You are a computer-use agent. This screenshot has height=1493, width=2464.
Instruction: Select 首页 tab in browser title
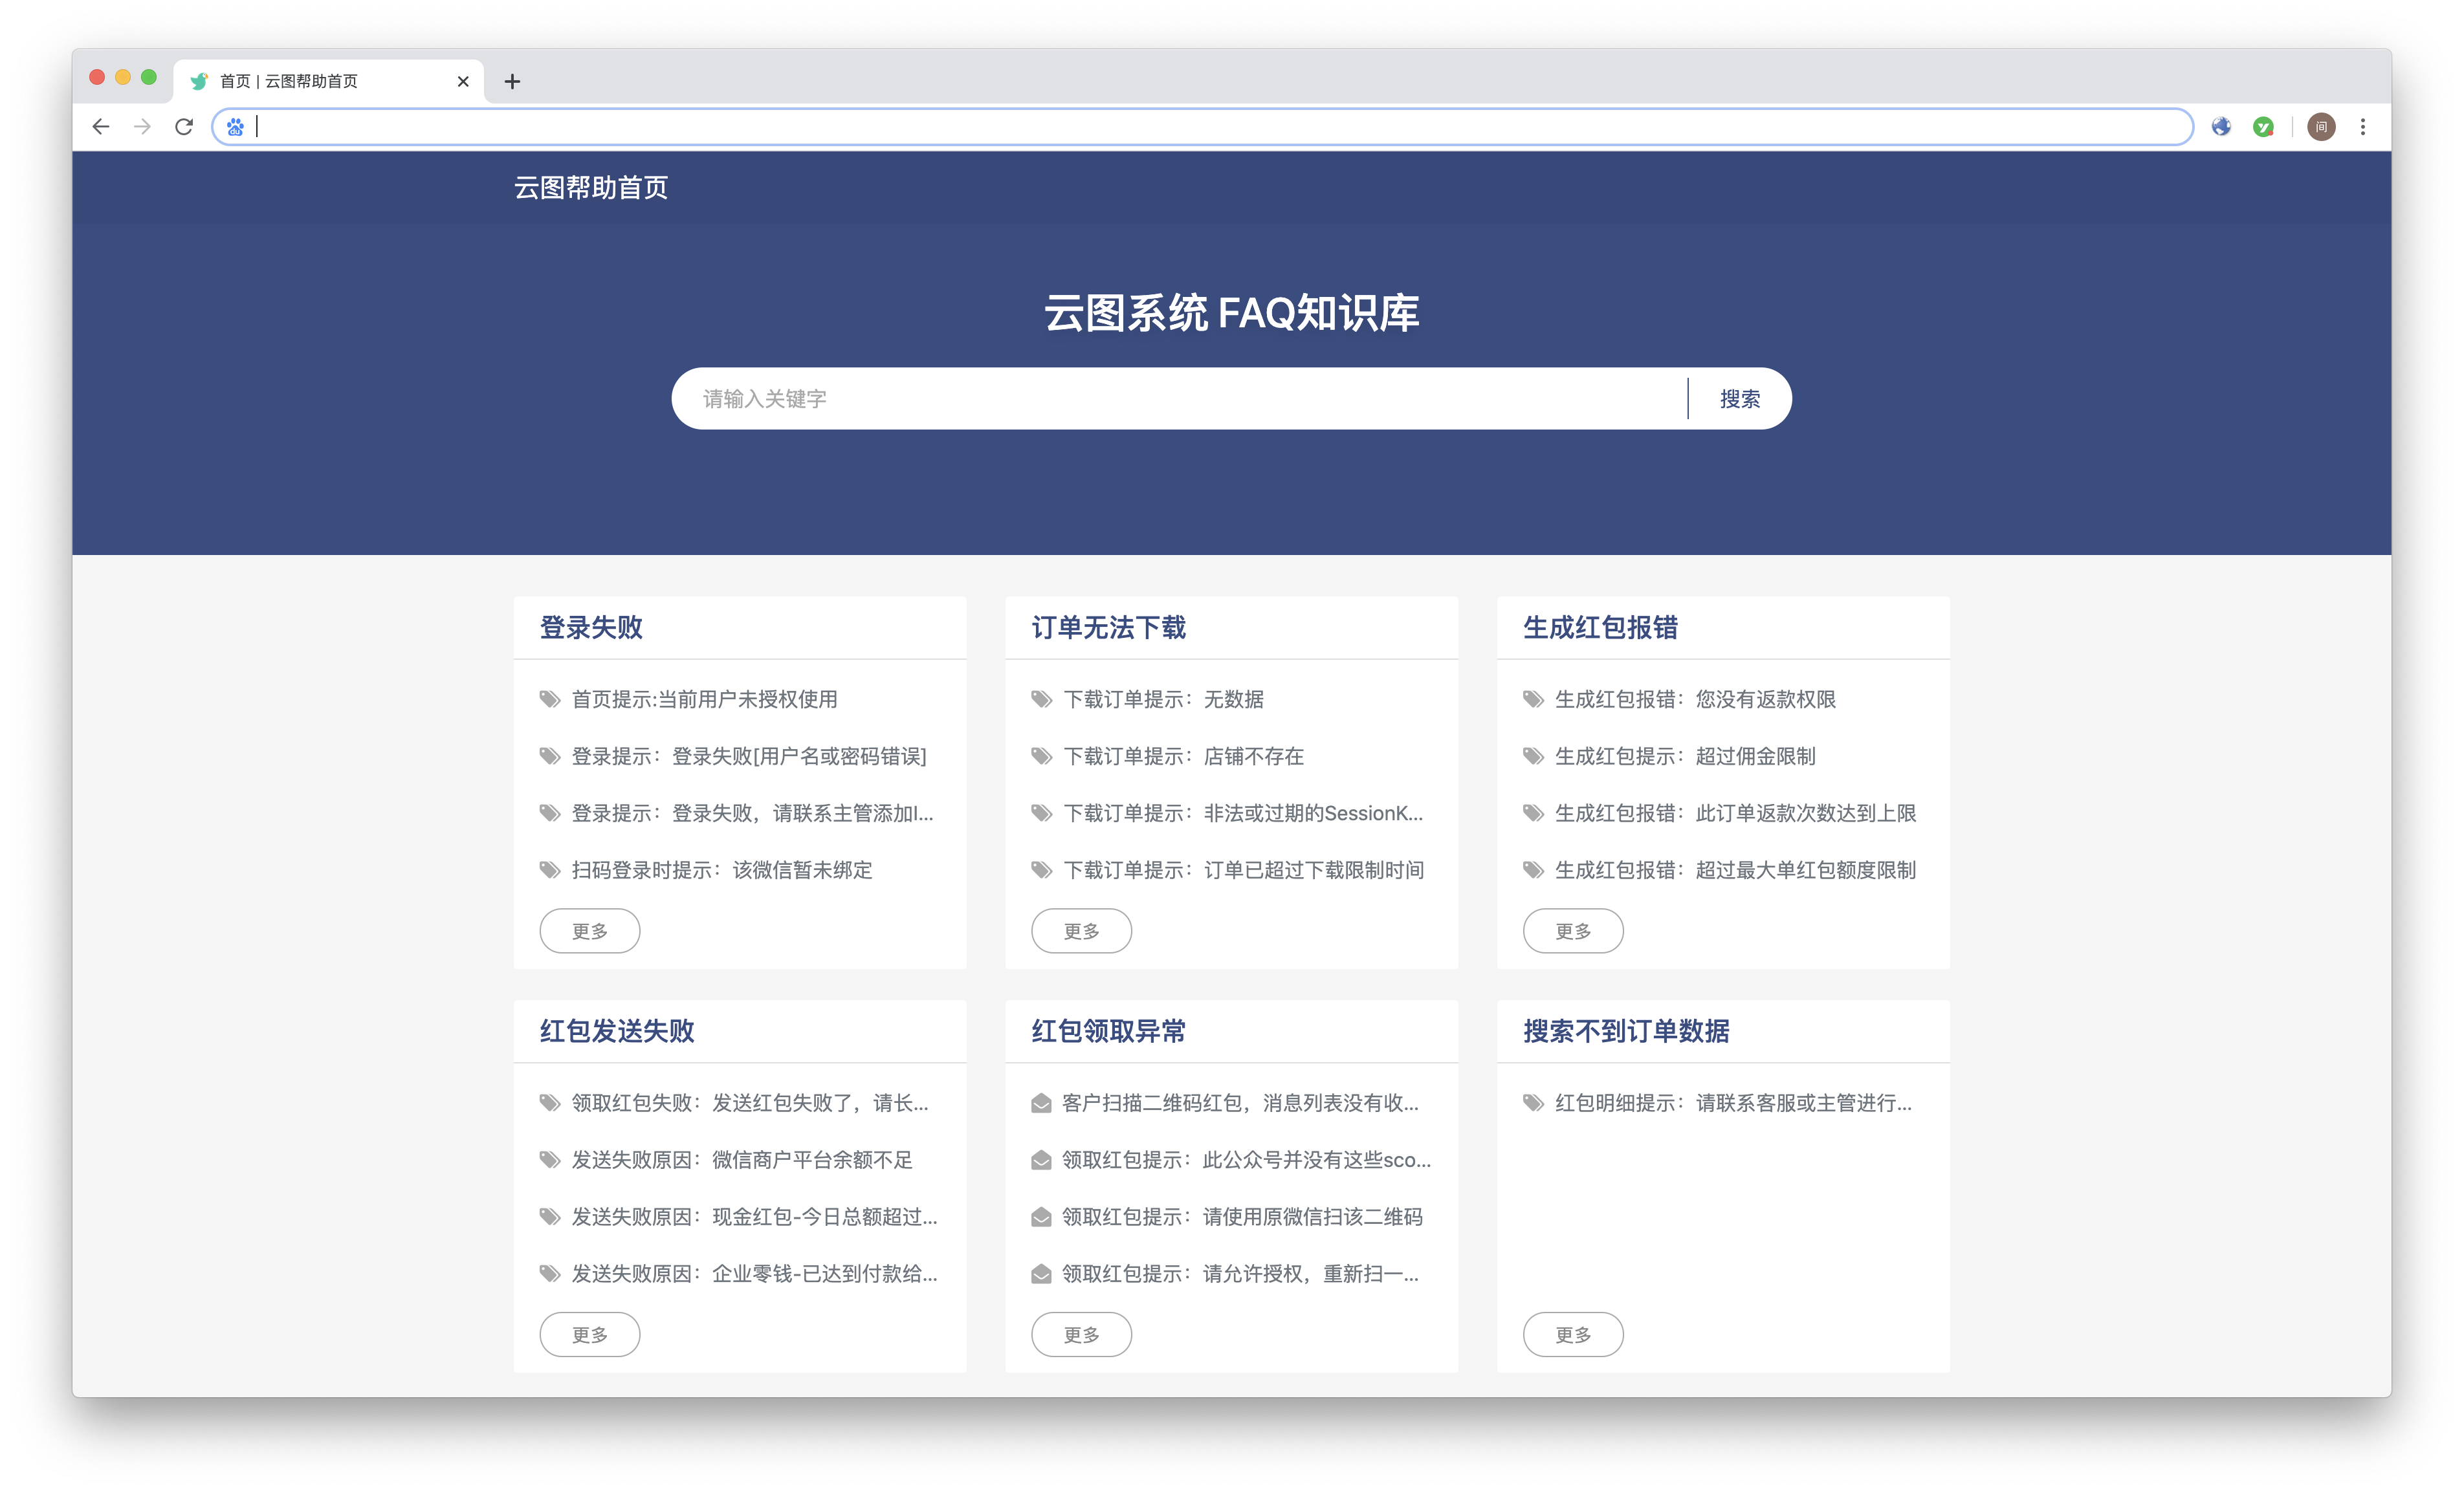click(x=325, y=81)
